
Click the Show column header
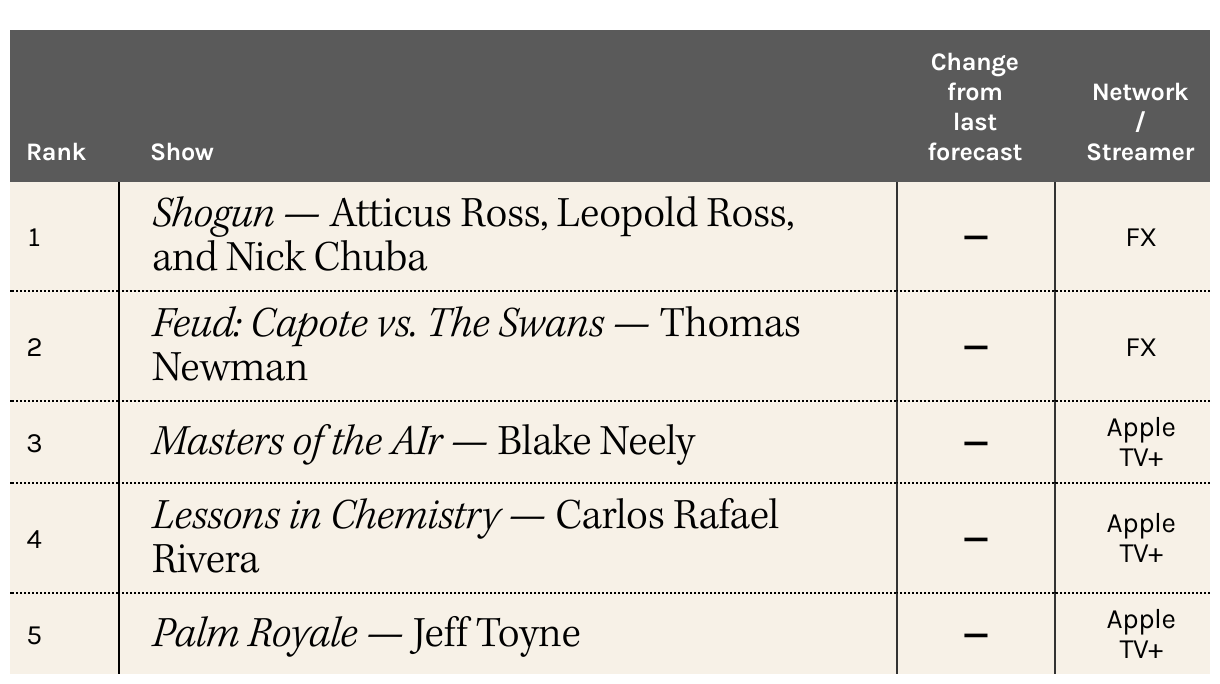[x=182, y=152]
